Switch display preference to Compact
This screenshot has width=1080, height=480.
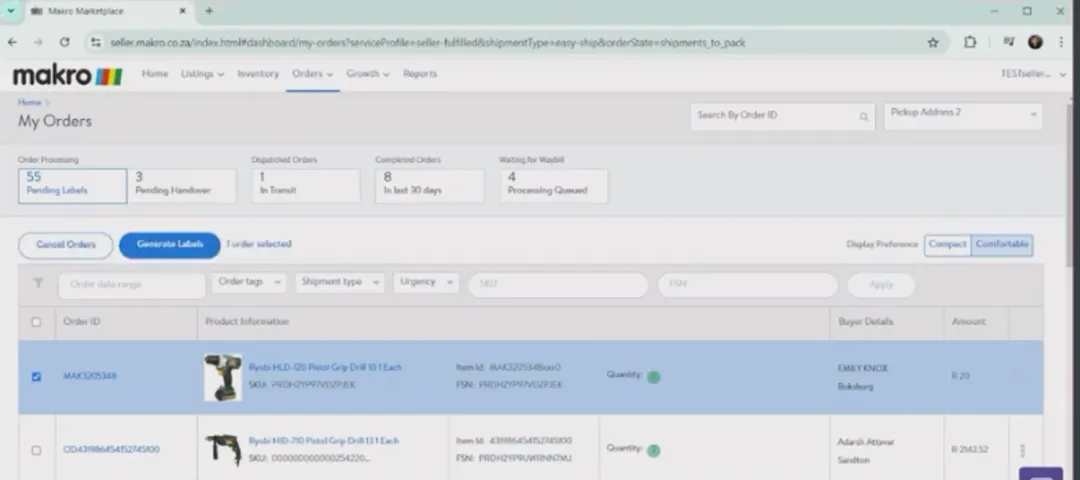tap(948, 244)
